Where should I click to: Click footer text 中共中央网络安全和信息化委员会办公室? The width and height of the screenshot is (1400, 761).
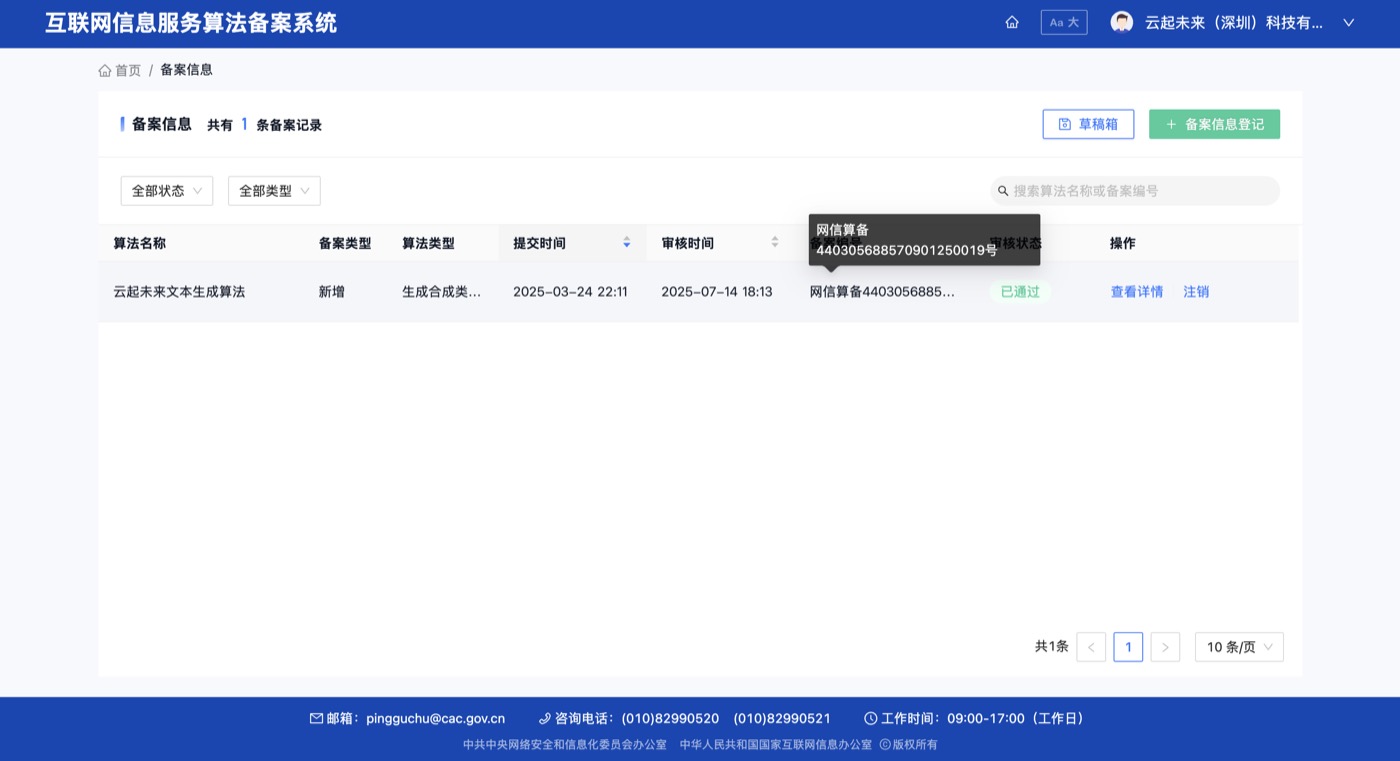pos(565,745)
